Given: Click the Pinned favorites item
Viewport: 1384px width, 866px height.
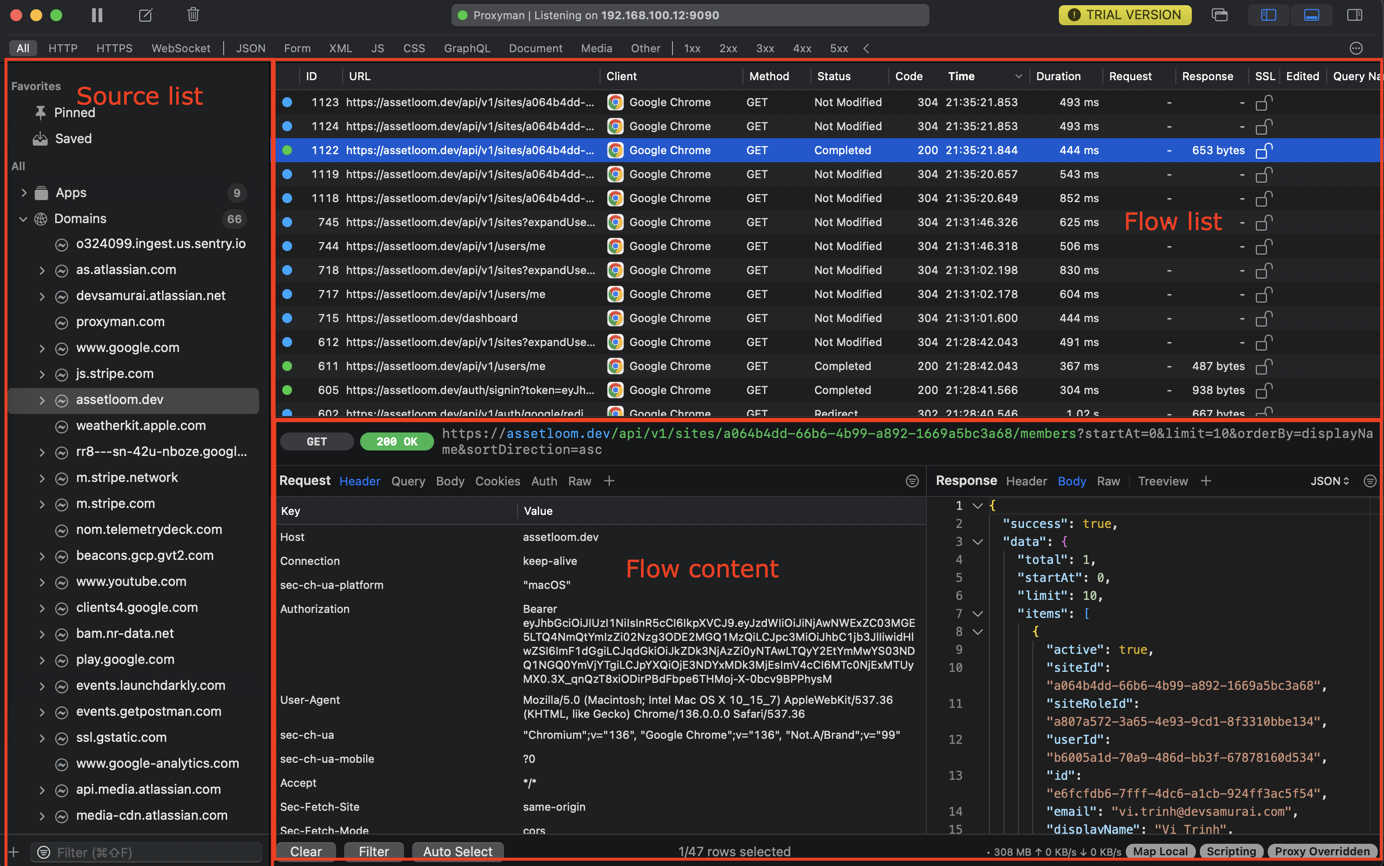Looking at the screenshot, I should pos(75,113).
